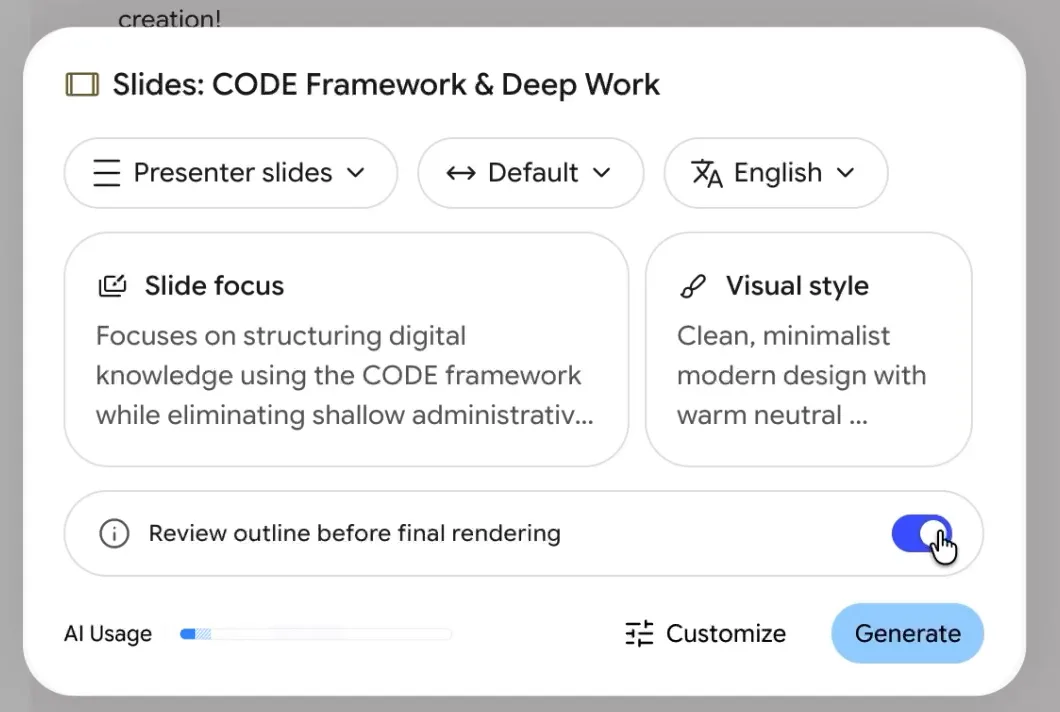Click the Focuses on structuring digital description text
Image resolution: width=1060 pixels, height=712 pixels.
tap(345, 376)
